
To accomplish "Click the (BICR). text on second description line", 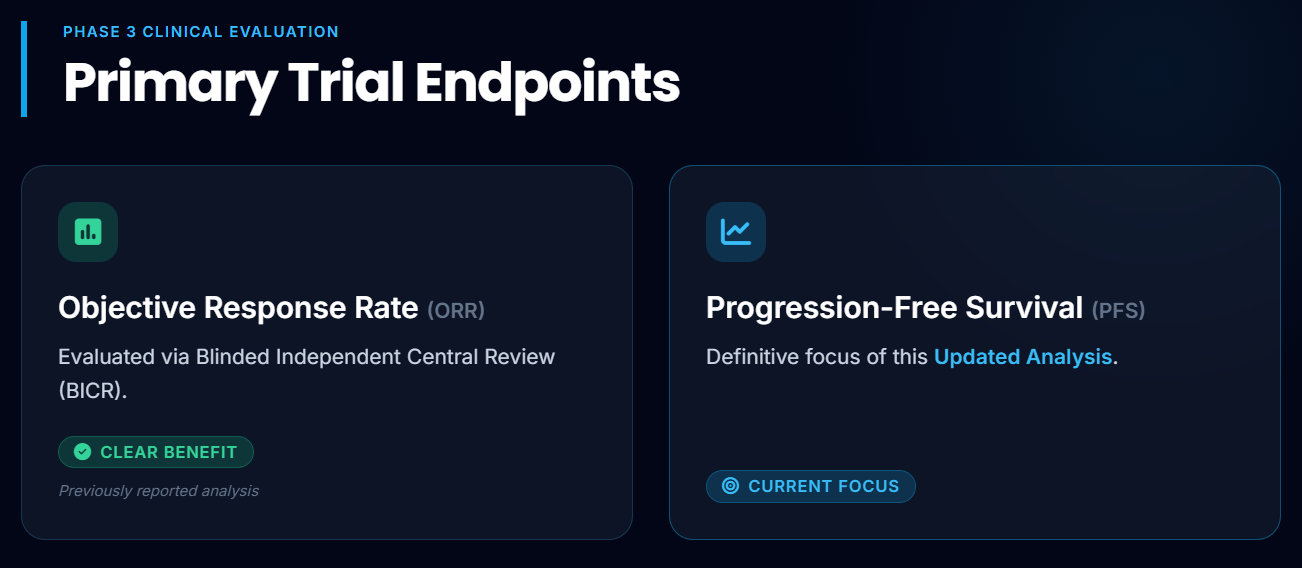I will point(93,390).
